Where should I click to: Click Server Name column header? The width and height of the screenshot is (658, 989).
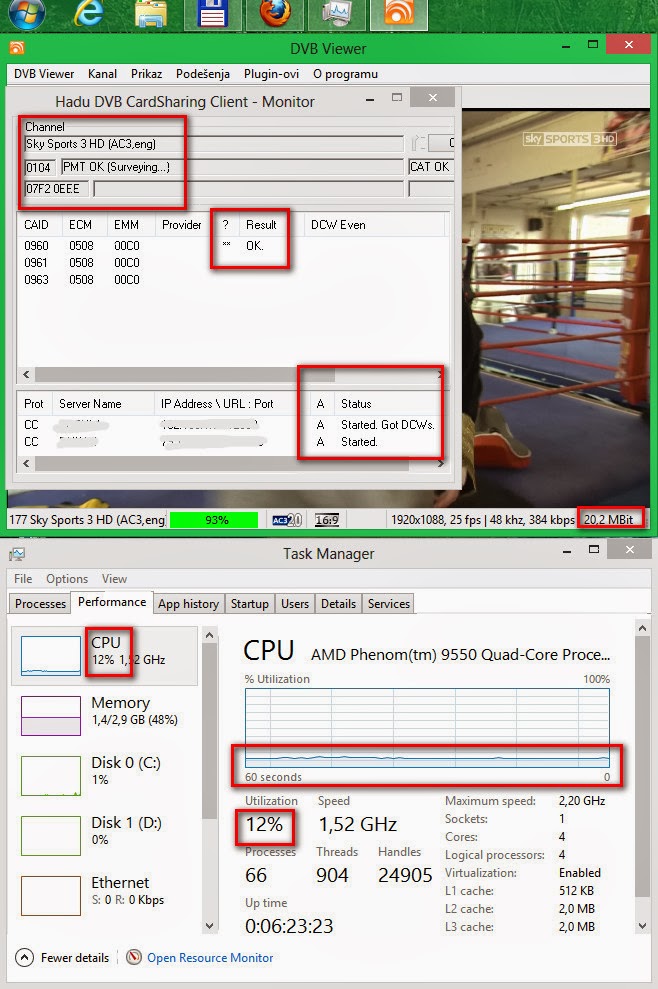click(x=90, y=404)
